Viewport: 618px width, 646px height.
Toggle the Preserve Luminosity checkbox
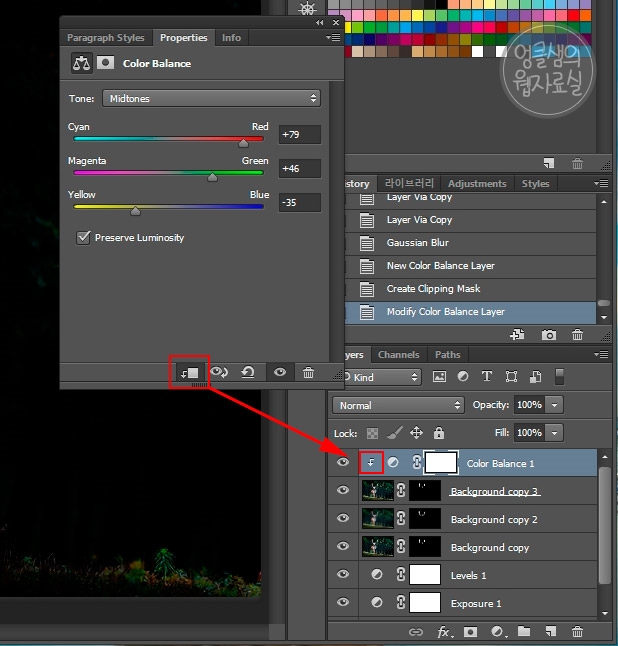[83, 238]
